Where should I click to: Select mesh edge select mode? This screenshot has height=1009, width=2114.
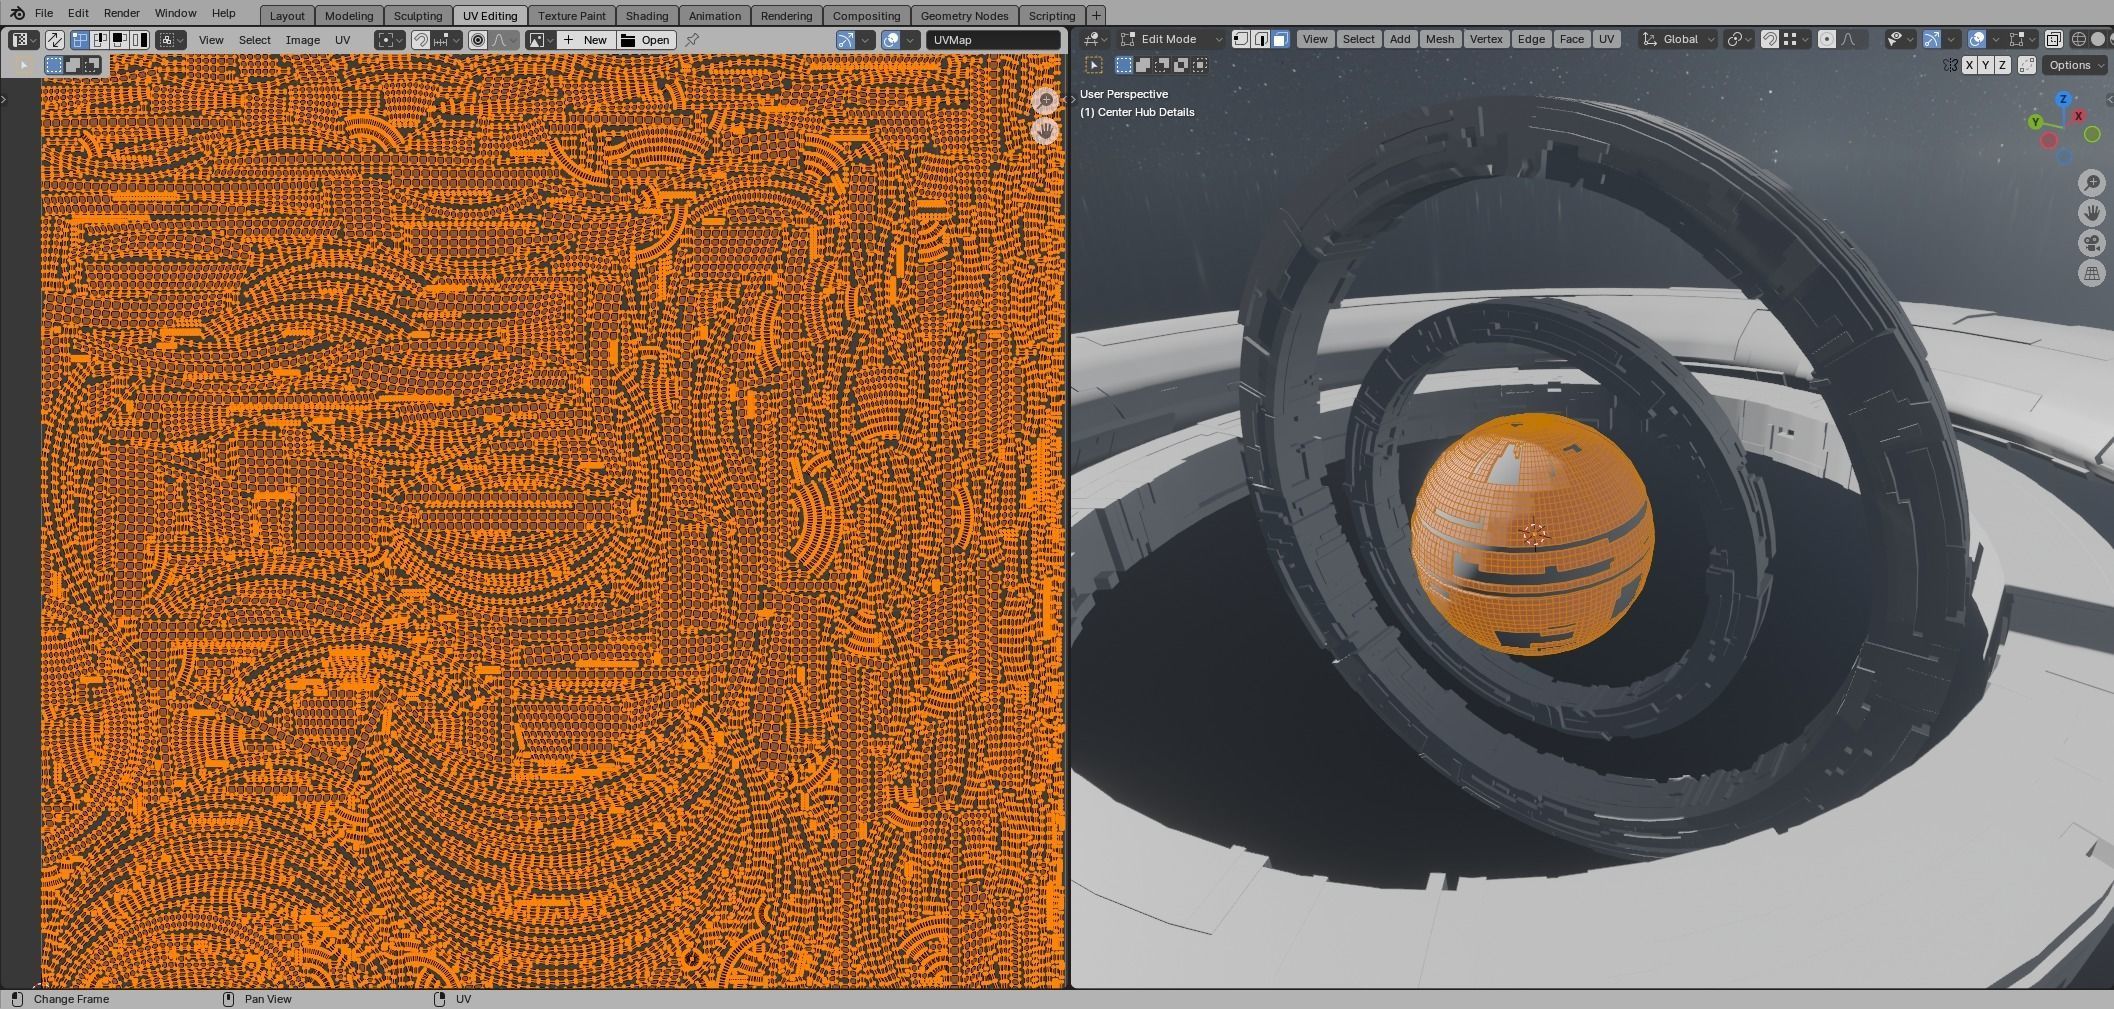click(x=1261, y=39)
